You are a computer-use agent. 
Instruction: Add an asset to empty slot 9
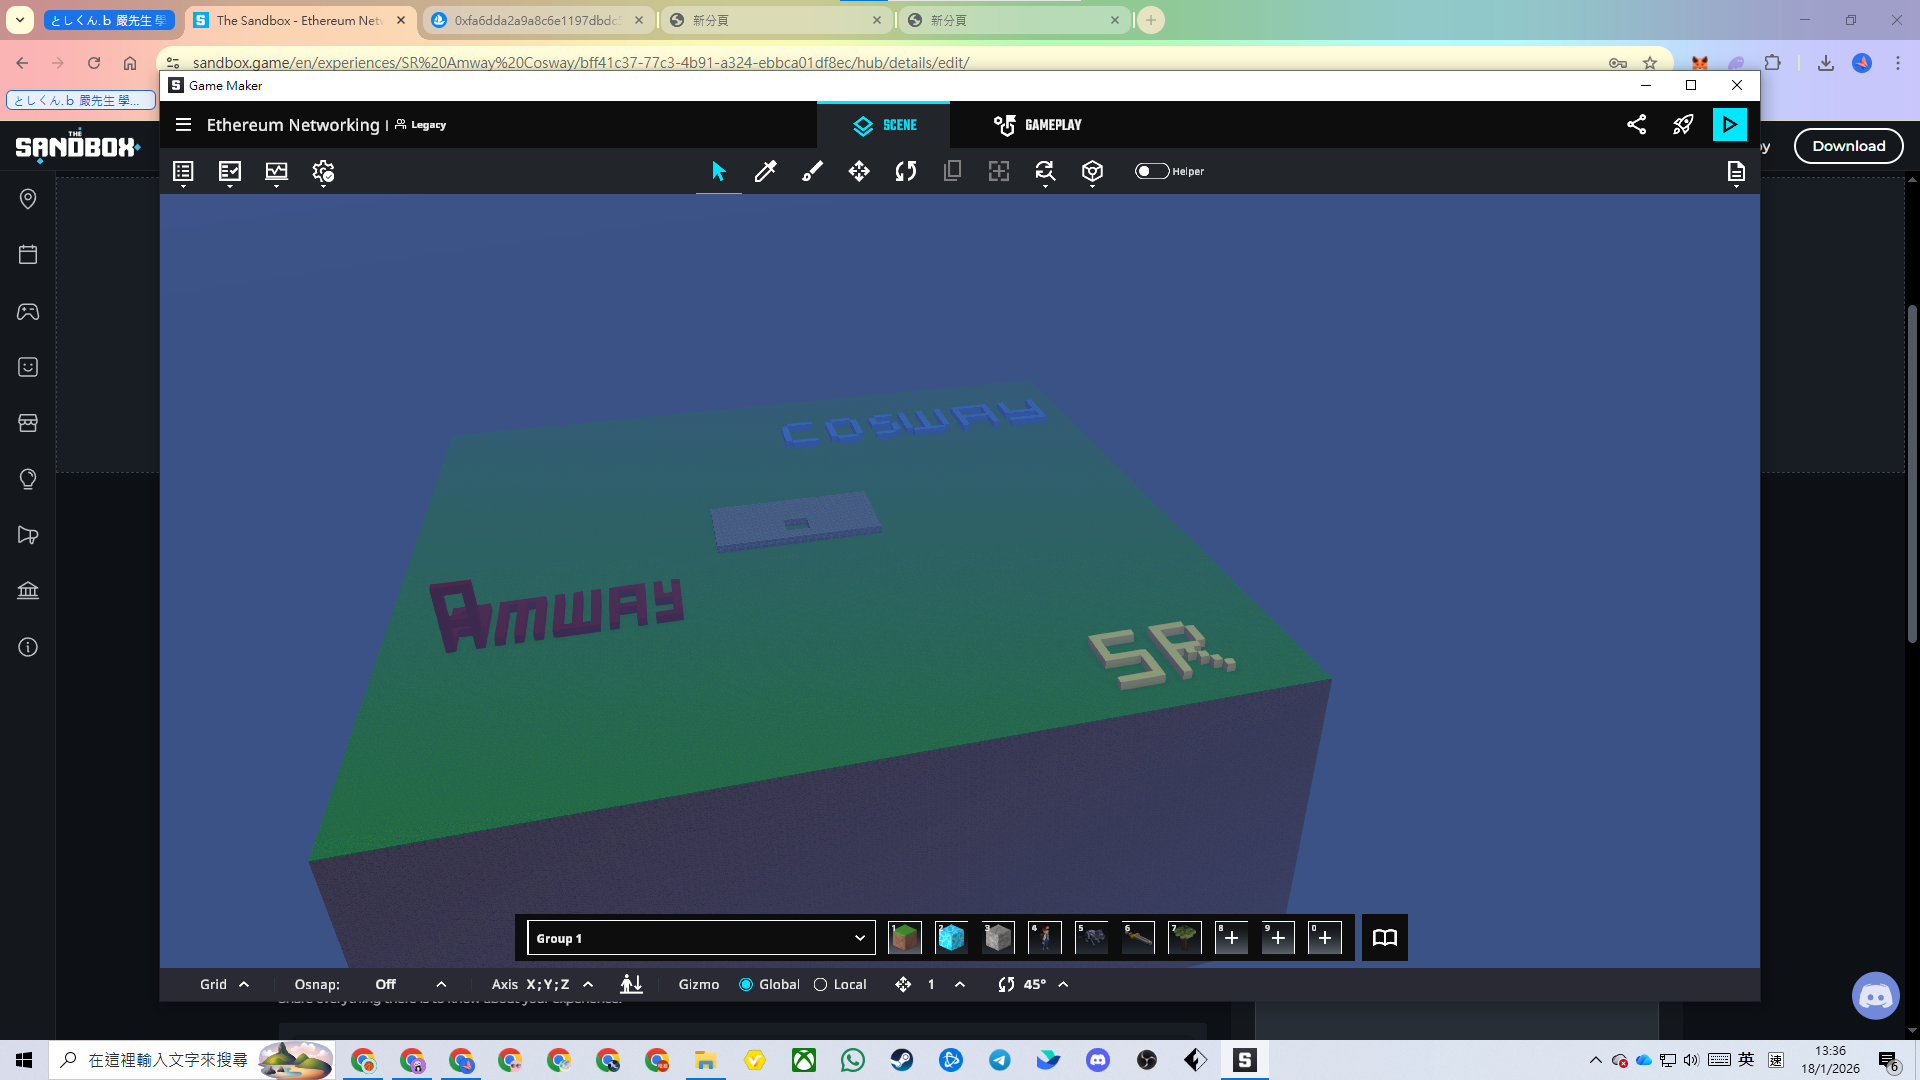tap(1278, 938)
